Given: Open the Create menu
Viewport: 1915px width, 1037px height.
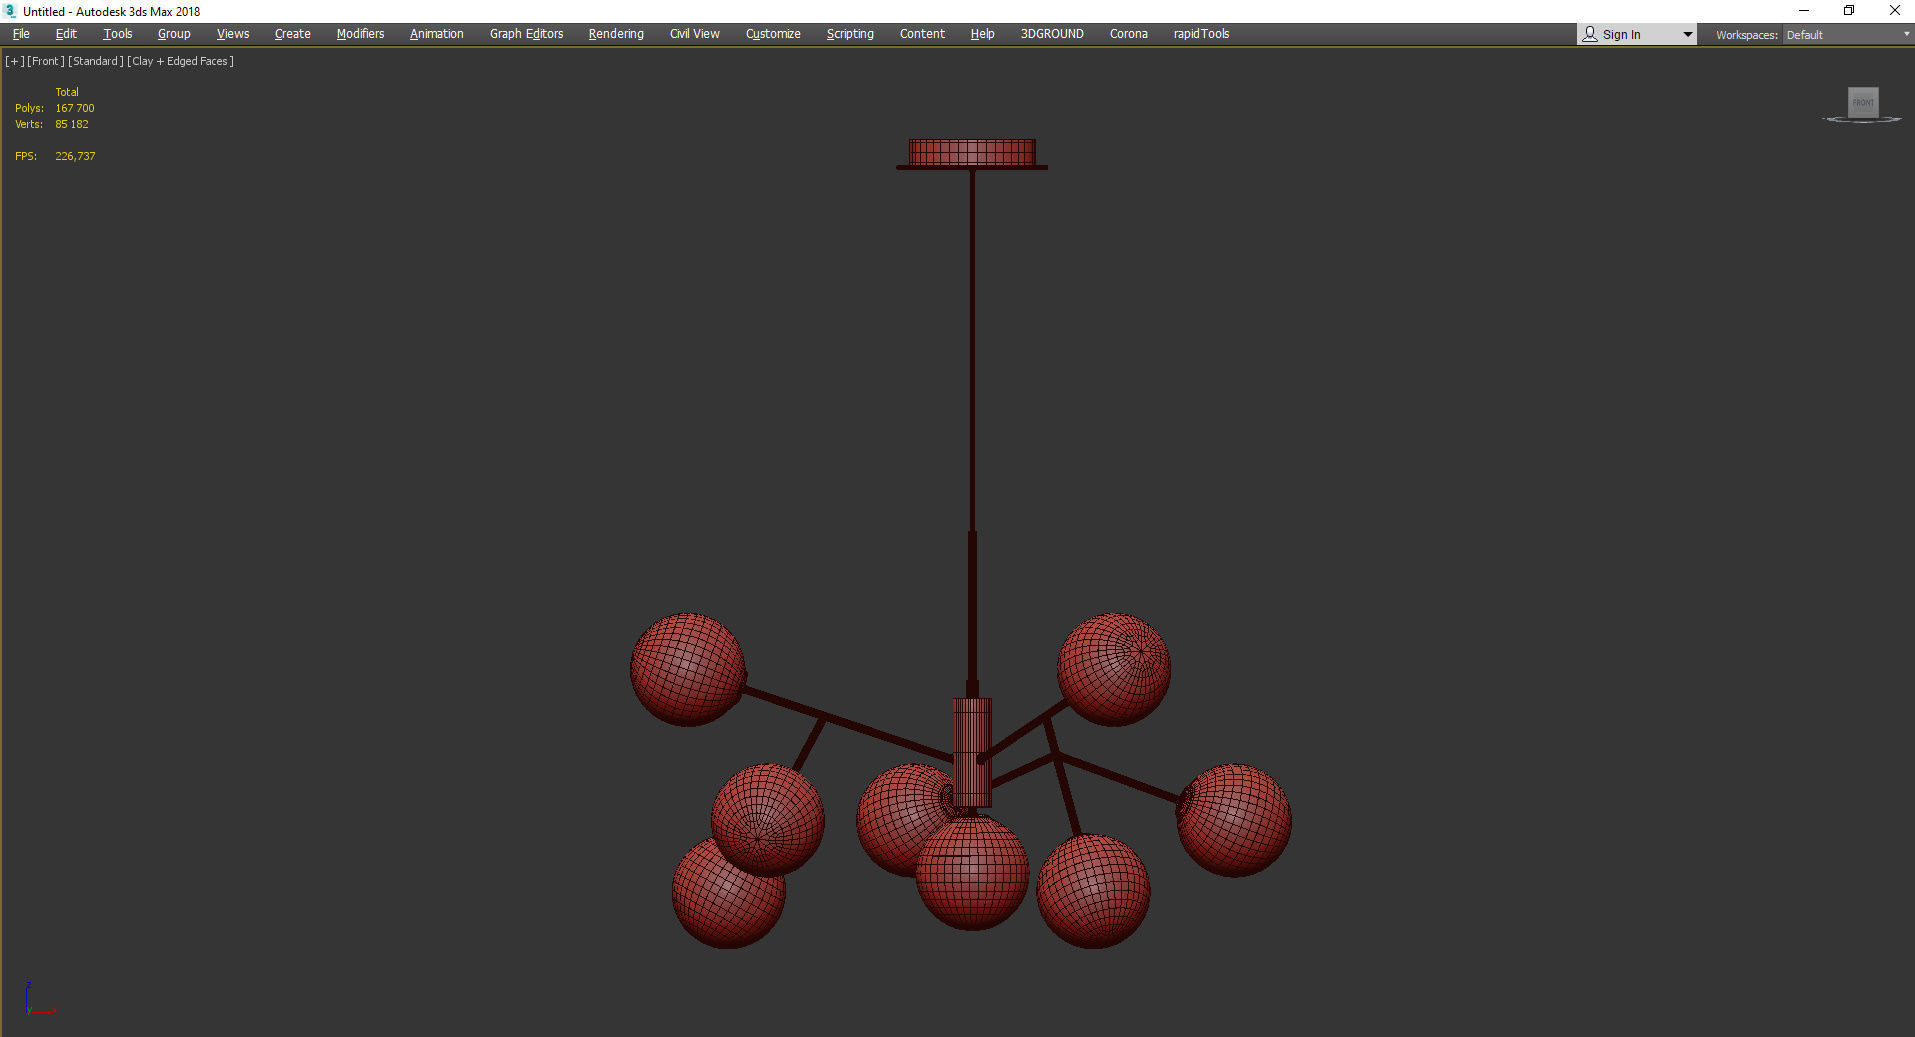Looking at the screenshot, I should point(293,34).
